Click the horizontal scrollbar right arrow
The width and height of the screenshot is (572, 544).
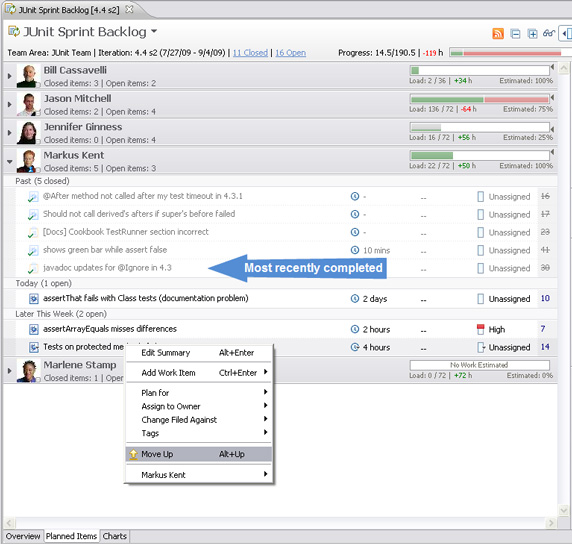point(550,523)
